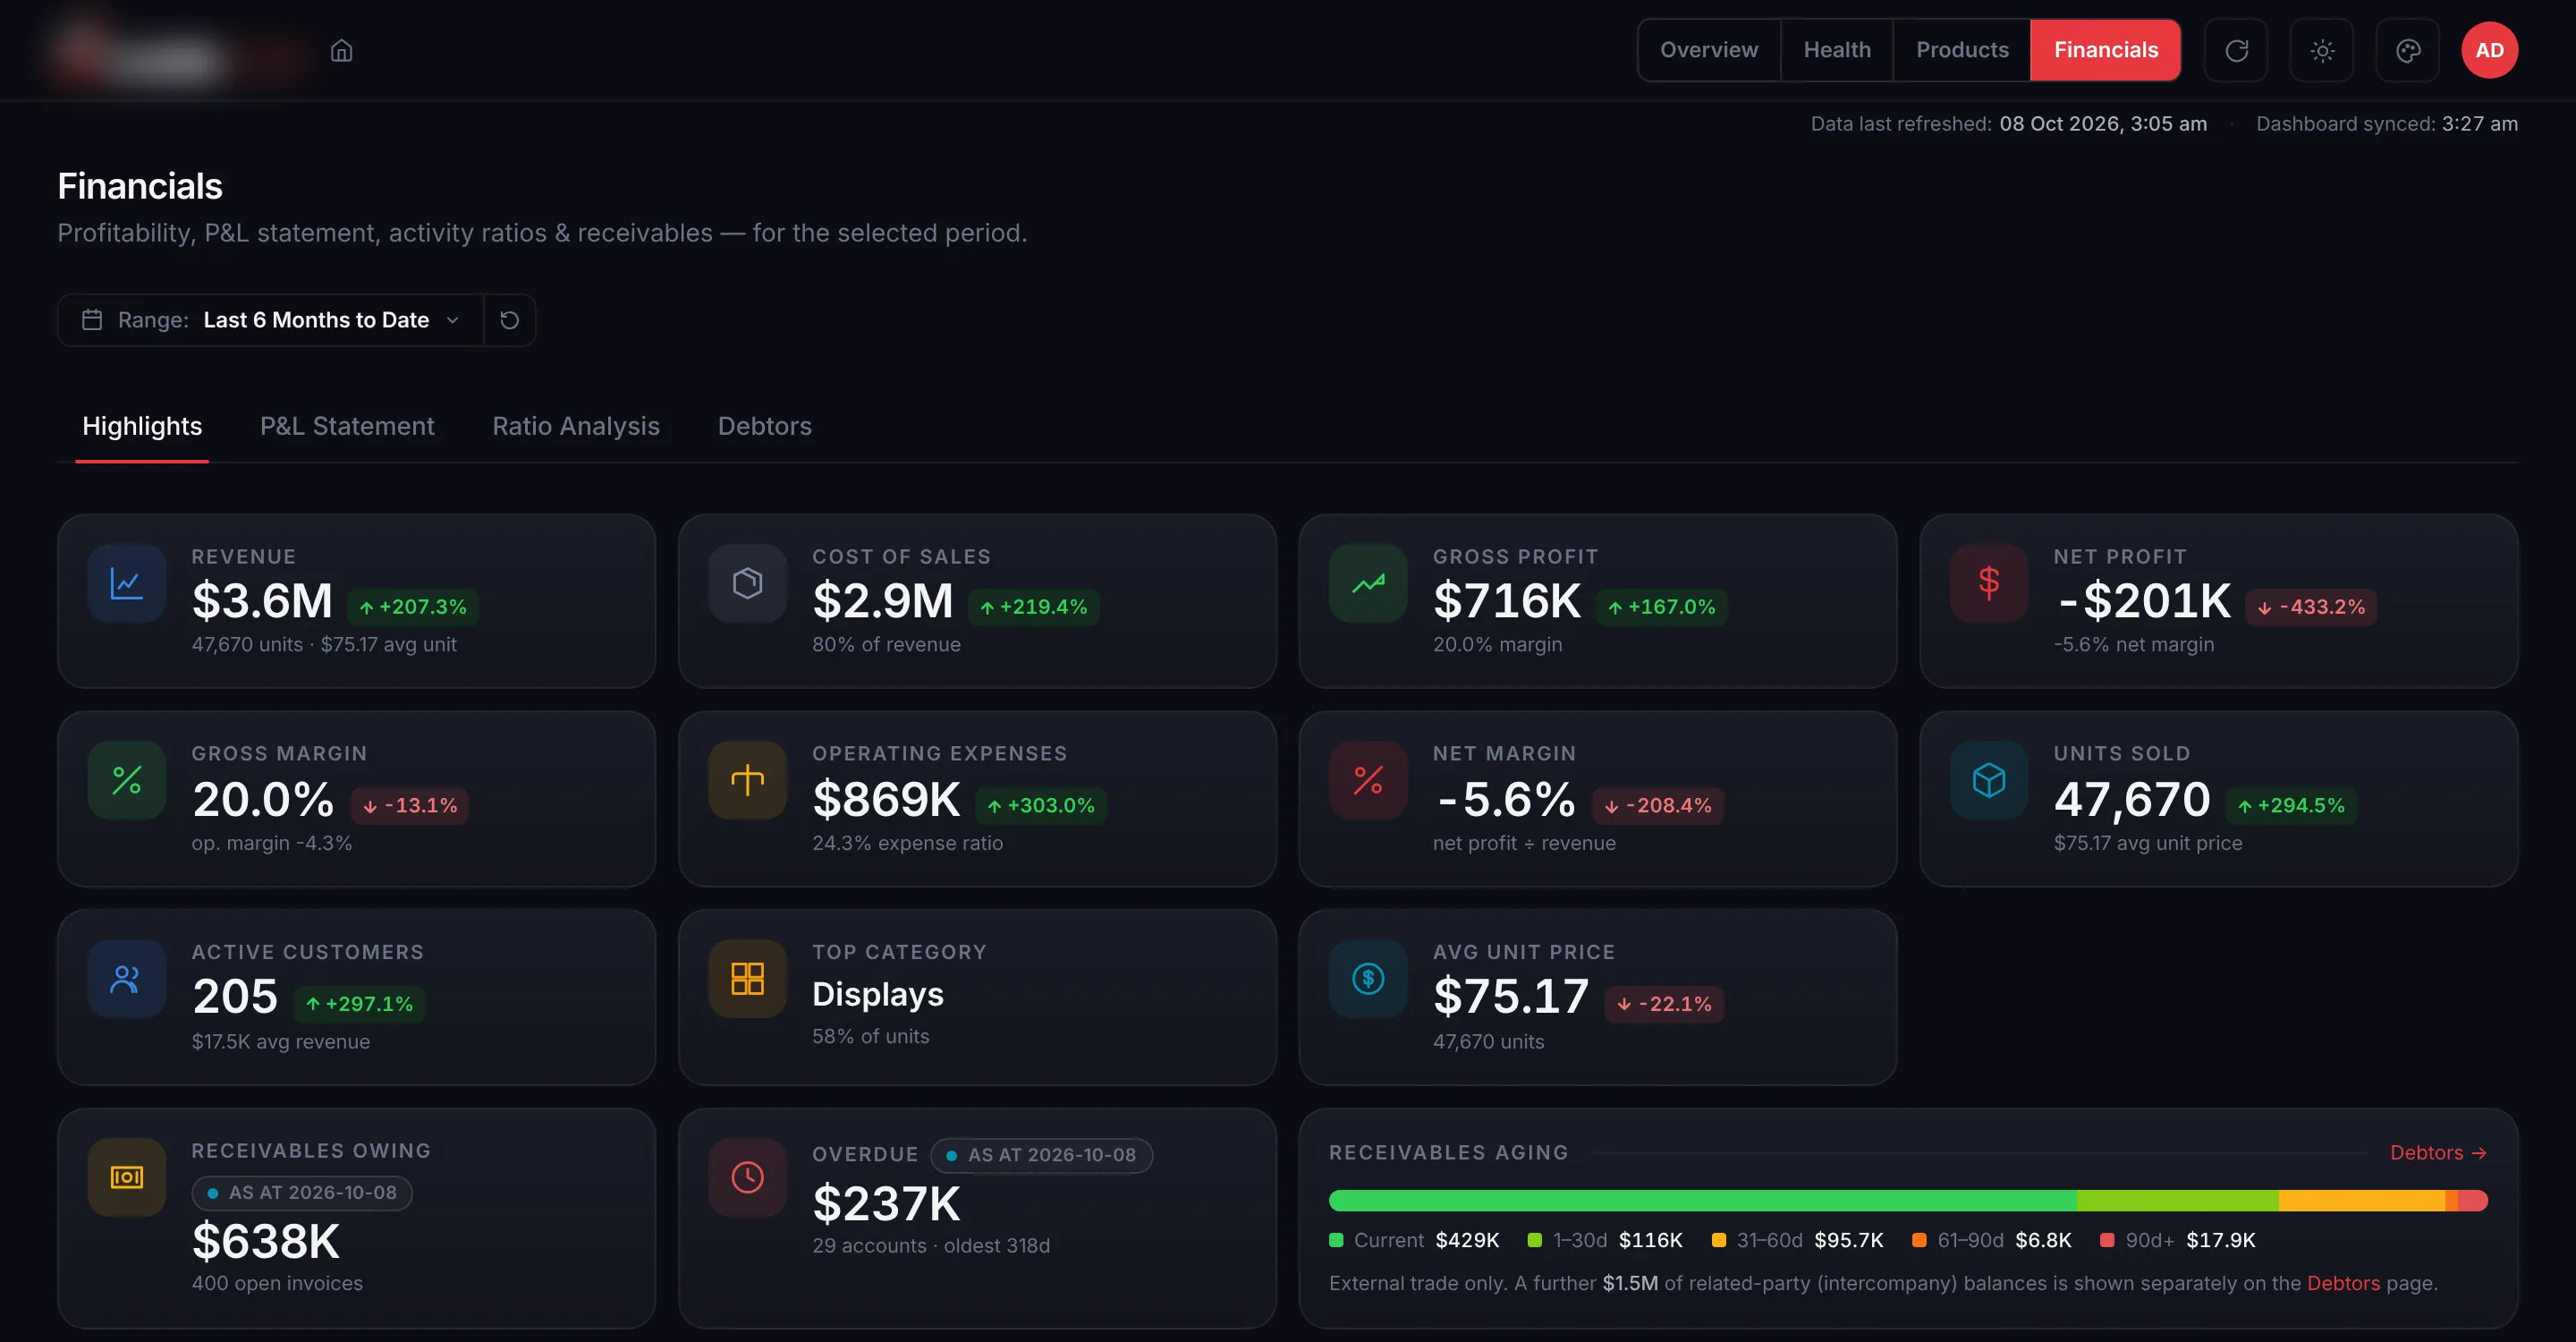2576x1342 pixels.
Task: Click the -433.2% net profit badge
Action: point(2311,607)
